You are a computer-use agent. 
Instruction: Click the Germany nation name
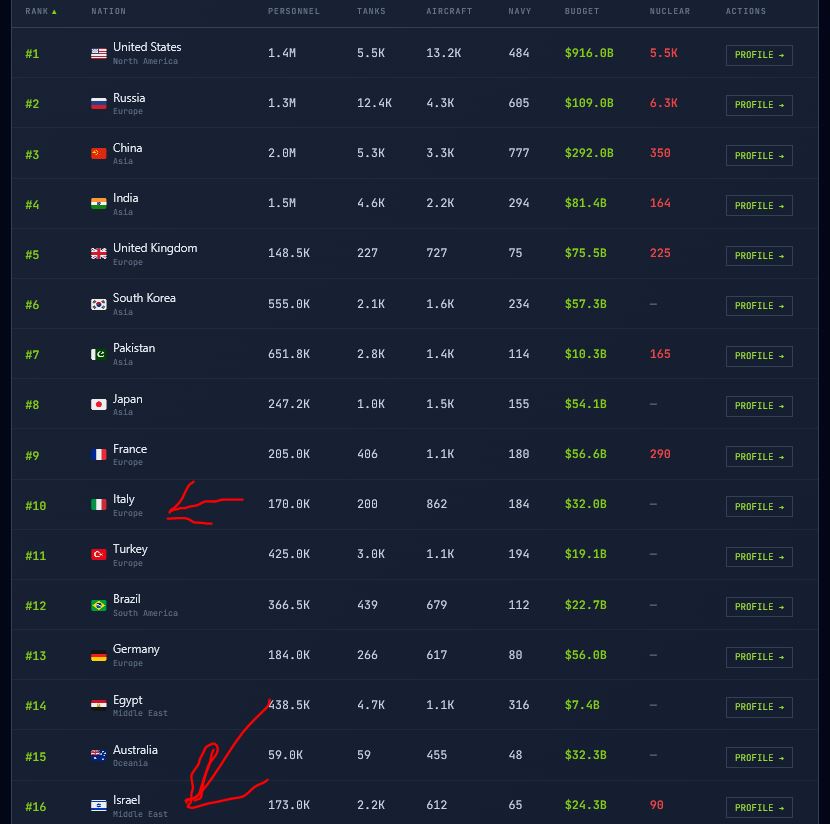coord(136,649)
